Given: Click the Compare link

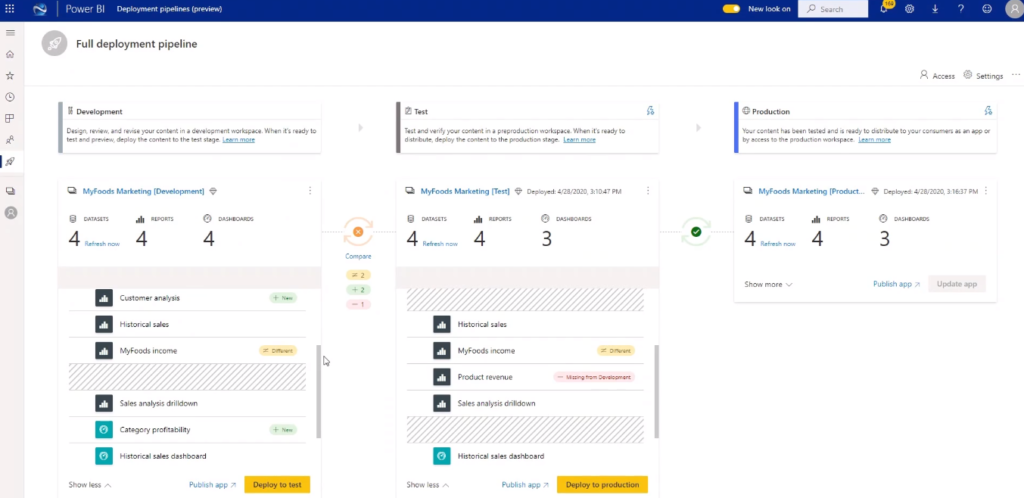Looking at the screenshot, I should point(358,257).
